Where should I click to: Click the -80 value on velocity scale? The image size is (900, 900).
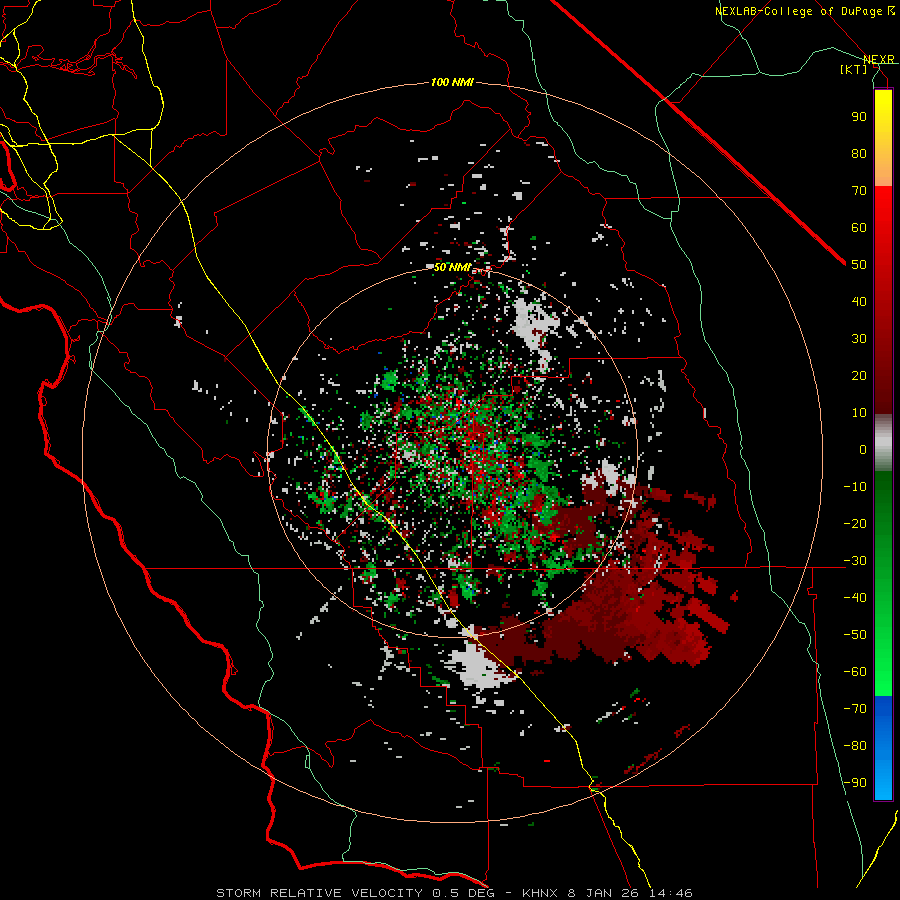coord(855,746)
